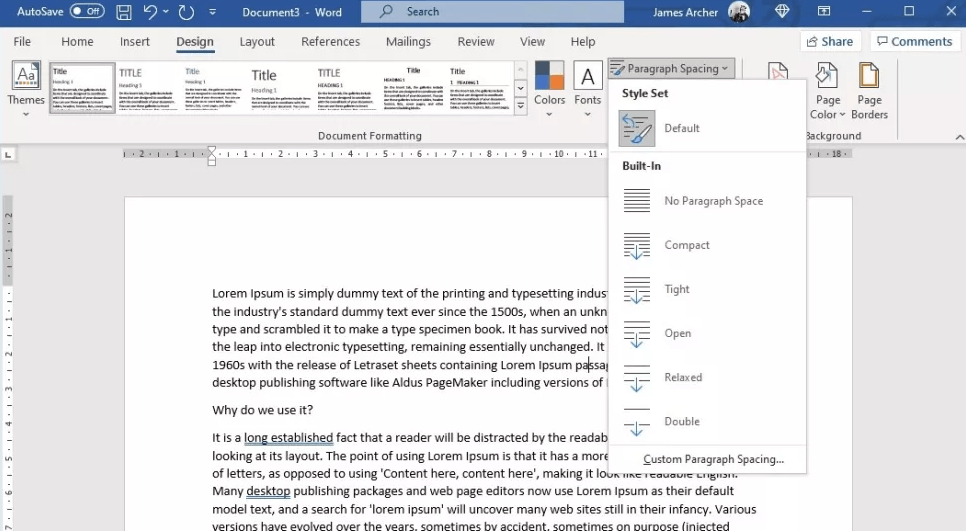This screenshot has width=966, height=531.
Task: Toggle the AutoSave switch
Action: coord(87,11)
